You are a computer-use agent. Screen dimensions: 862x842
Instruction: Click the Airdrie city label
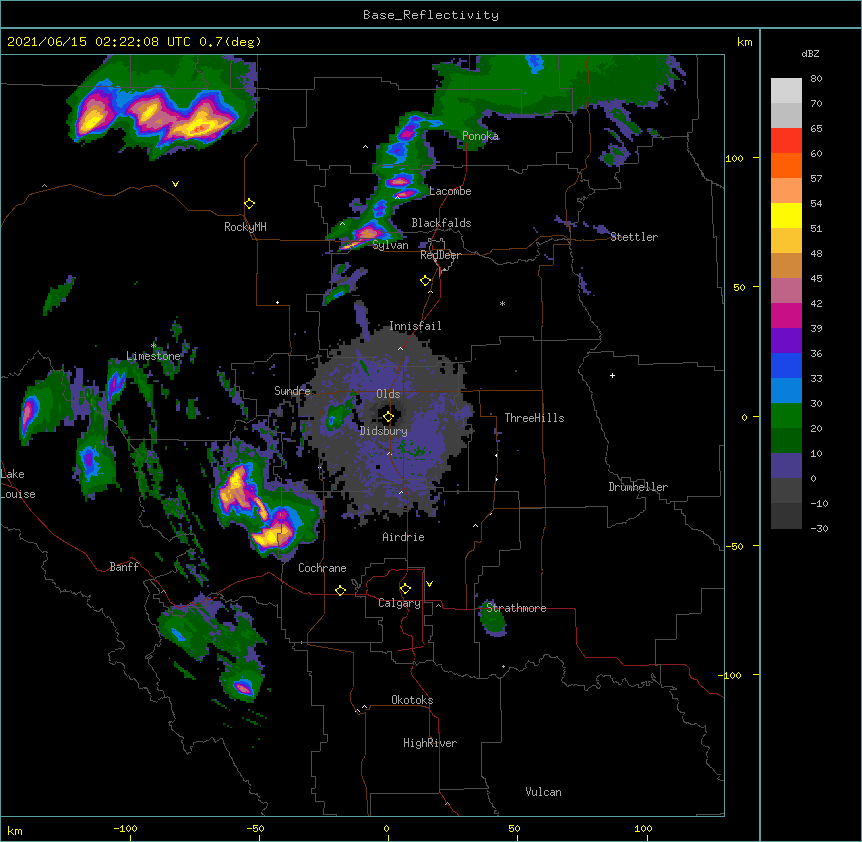coord(403,537)
